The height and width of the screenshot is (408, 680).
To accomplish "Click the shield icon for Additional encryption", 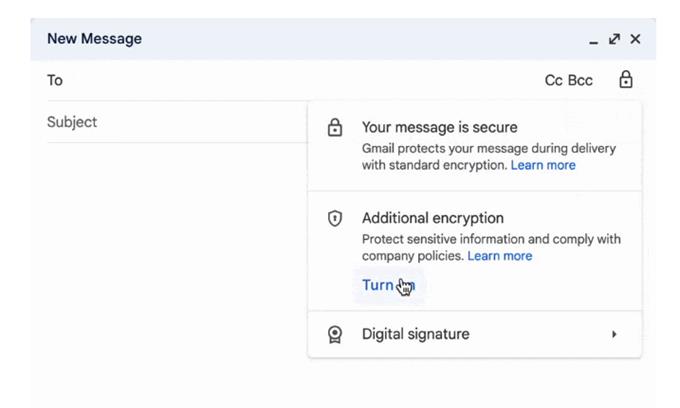I will coord(334,218).
